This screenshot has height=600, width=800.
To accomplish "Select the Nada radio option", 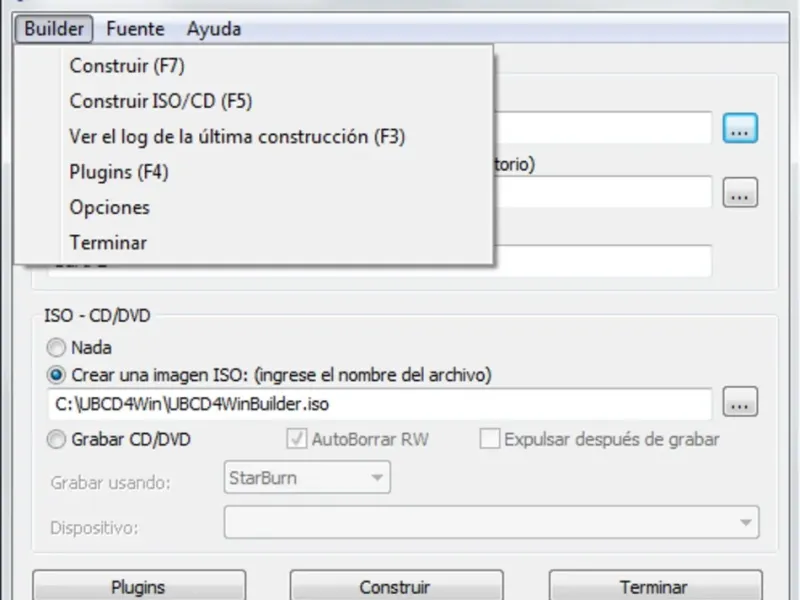I will 55,348.
